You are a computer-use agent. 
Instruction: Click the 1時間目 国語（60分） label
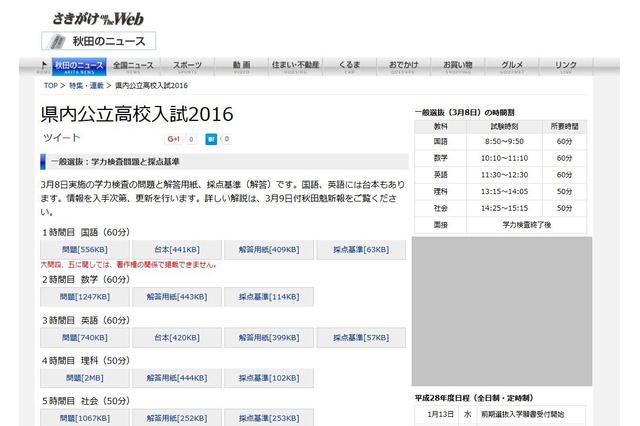(x=86, y=233)
